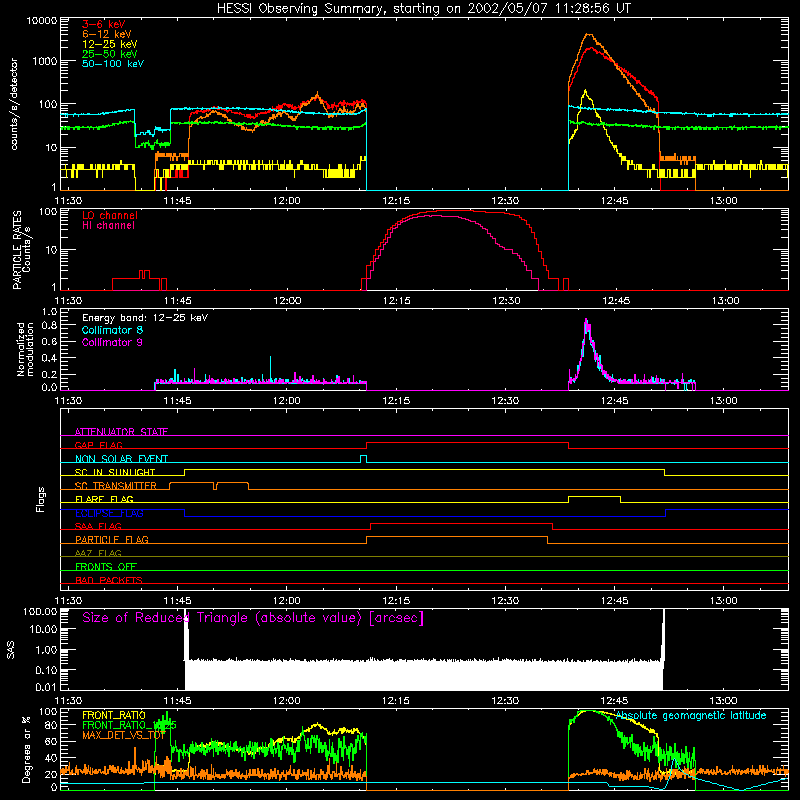
Task: Click the magenta modulation peak near 12:41
Action: tap(586, 322)
